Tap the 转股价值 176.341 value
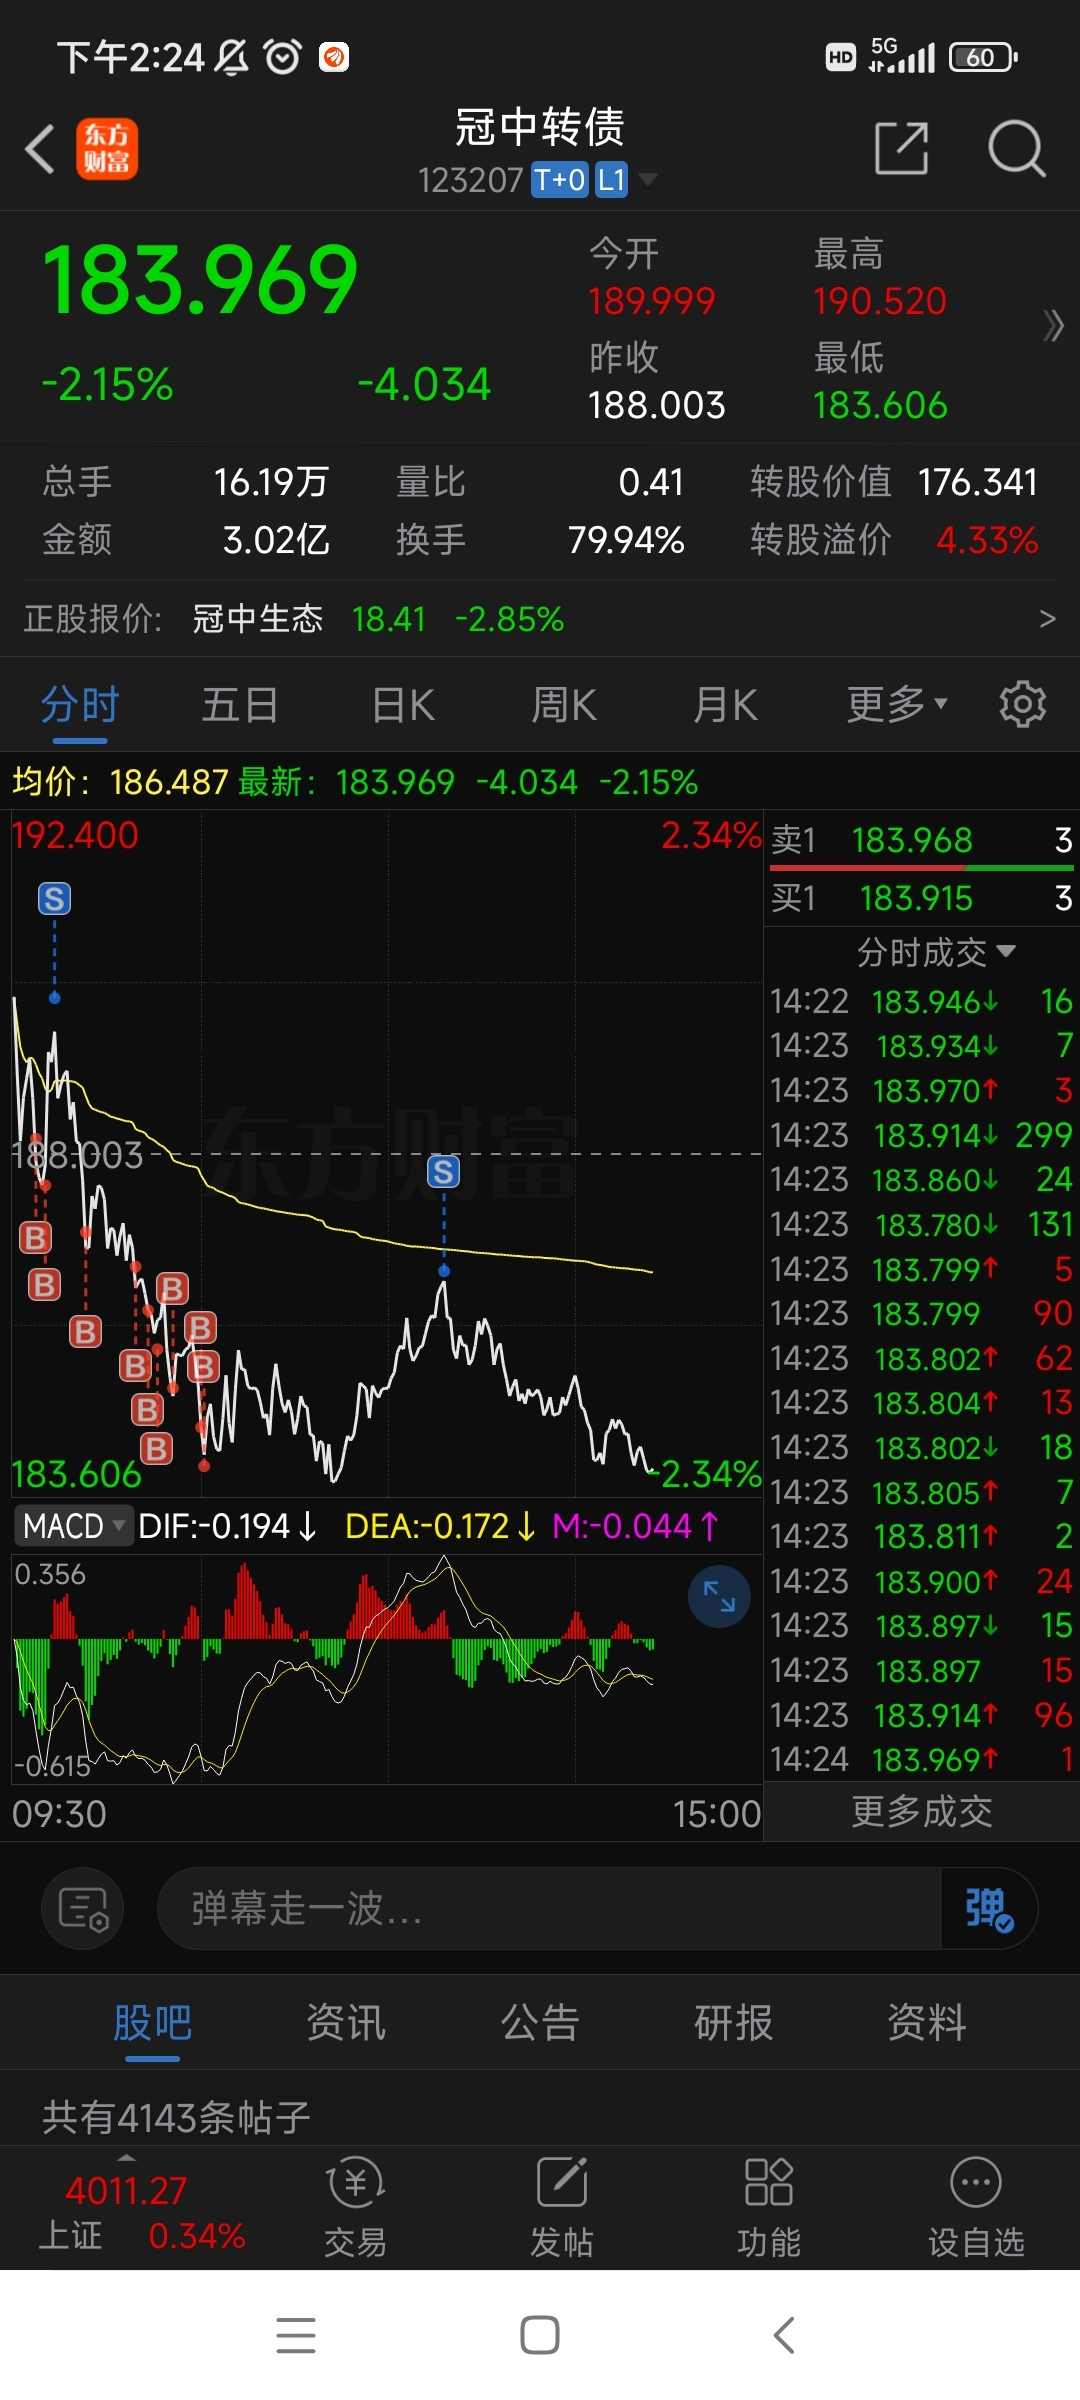1080x2400 pixels. click(978, 482)
